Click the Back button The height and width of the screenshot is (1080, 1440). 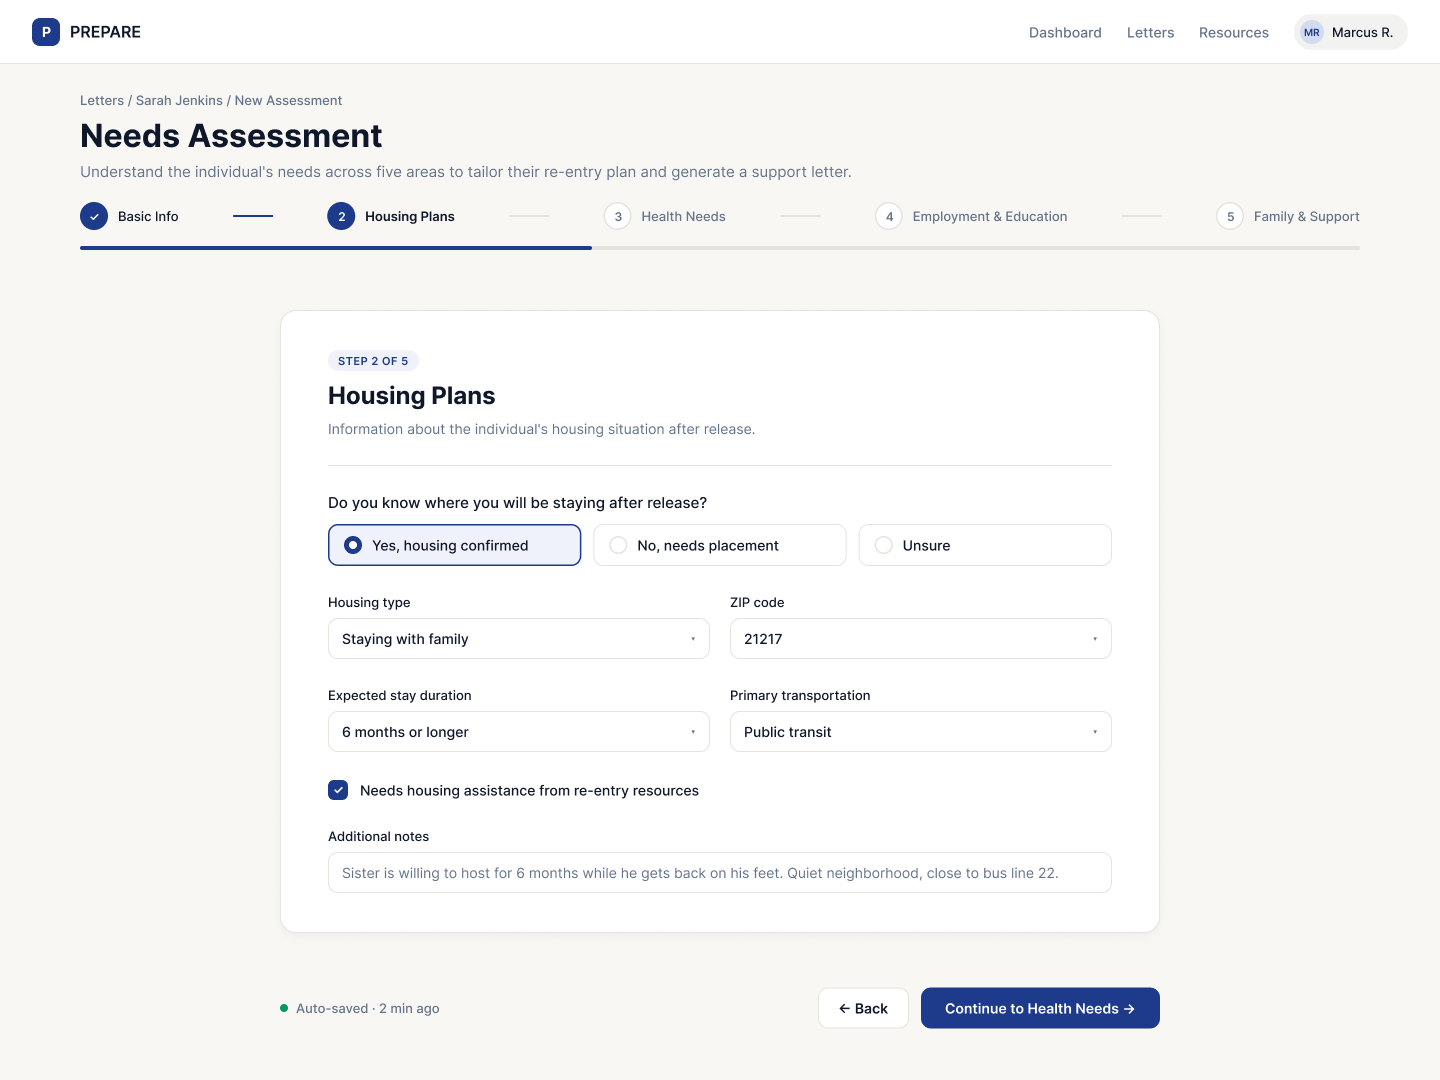point(863,1008)
